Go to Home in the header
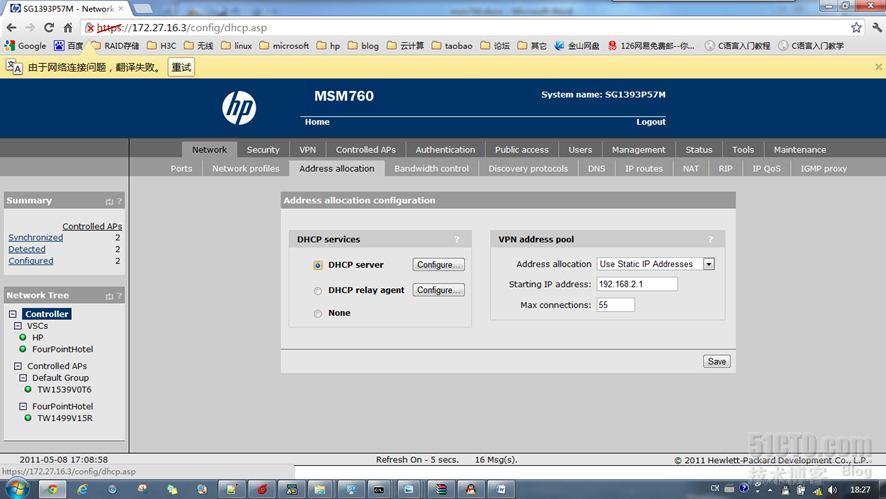 click(317, 122)
